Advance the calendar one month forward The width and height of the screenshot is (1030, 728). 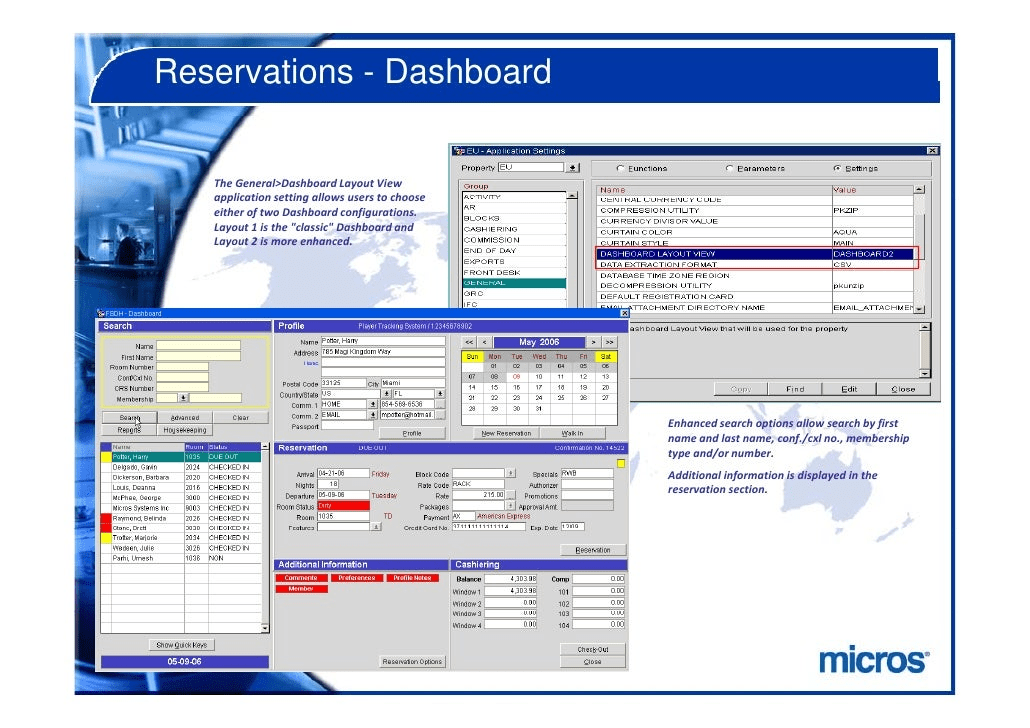(593, 341)
